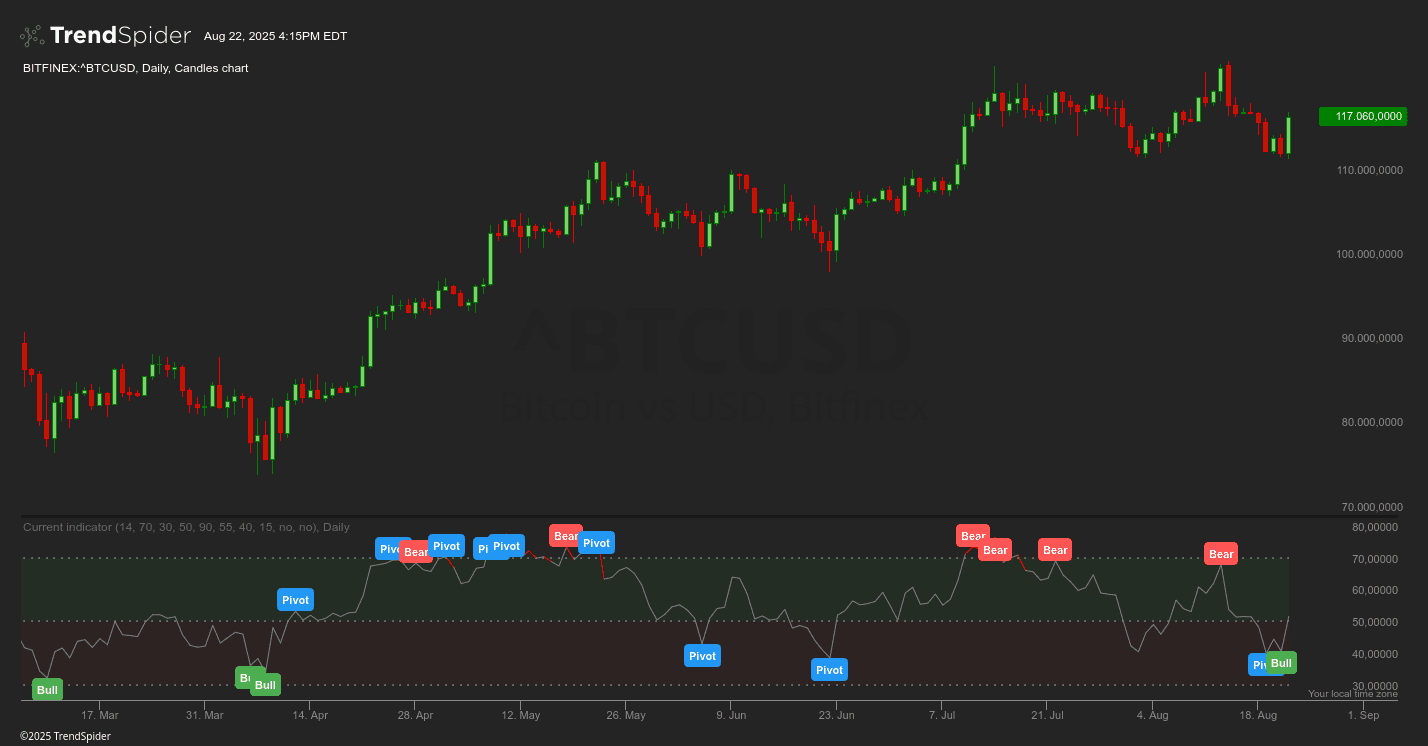This screenshot has height=746, width=1428.
Task: Click the Pivot badge near 9 Jun
Action: pyautogui.click(x=702, y=655)
